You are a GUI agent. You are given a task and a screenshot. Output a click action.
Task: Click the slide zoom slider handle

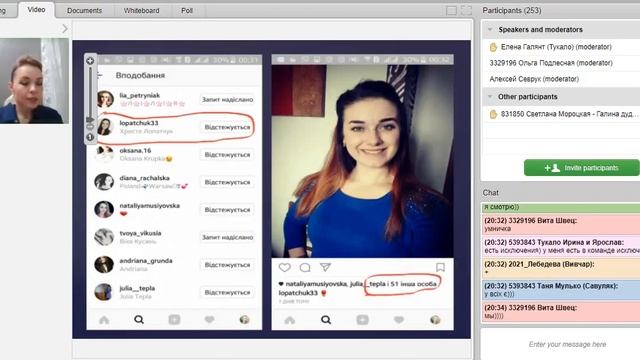[x=90, y=119]
